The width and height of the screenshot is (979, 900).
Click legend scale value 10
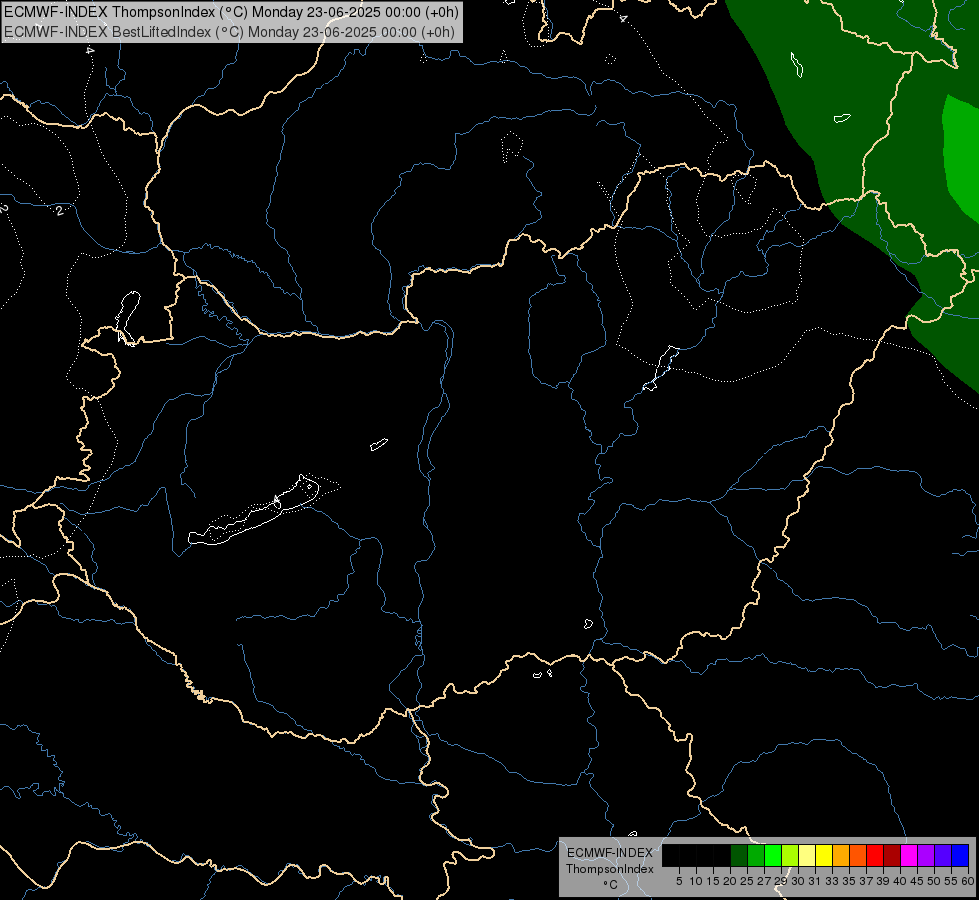click(x=696, y=881)
